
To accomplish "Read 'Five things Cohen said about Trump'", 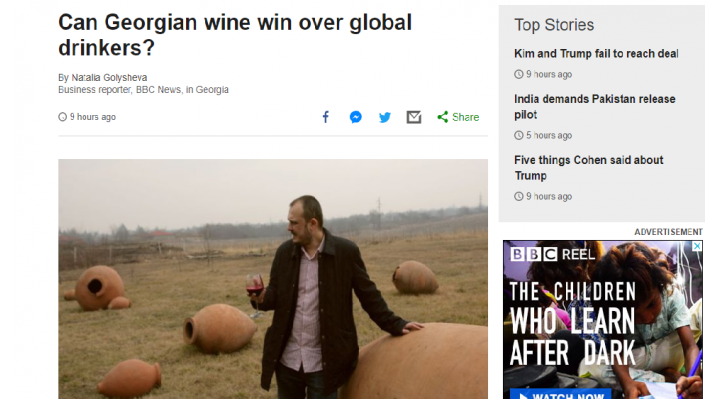I will 588,168.
